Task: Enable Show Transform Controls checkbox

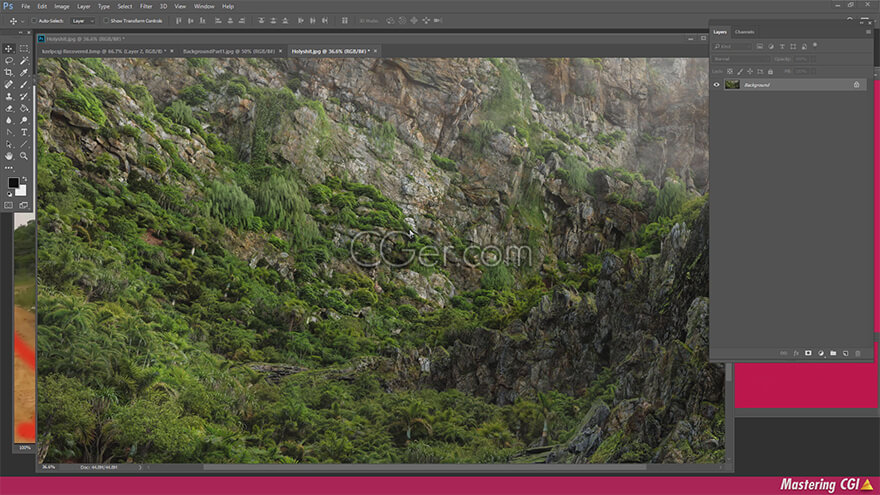Action: 106,21
